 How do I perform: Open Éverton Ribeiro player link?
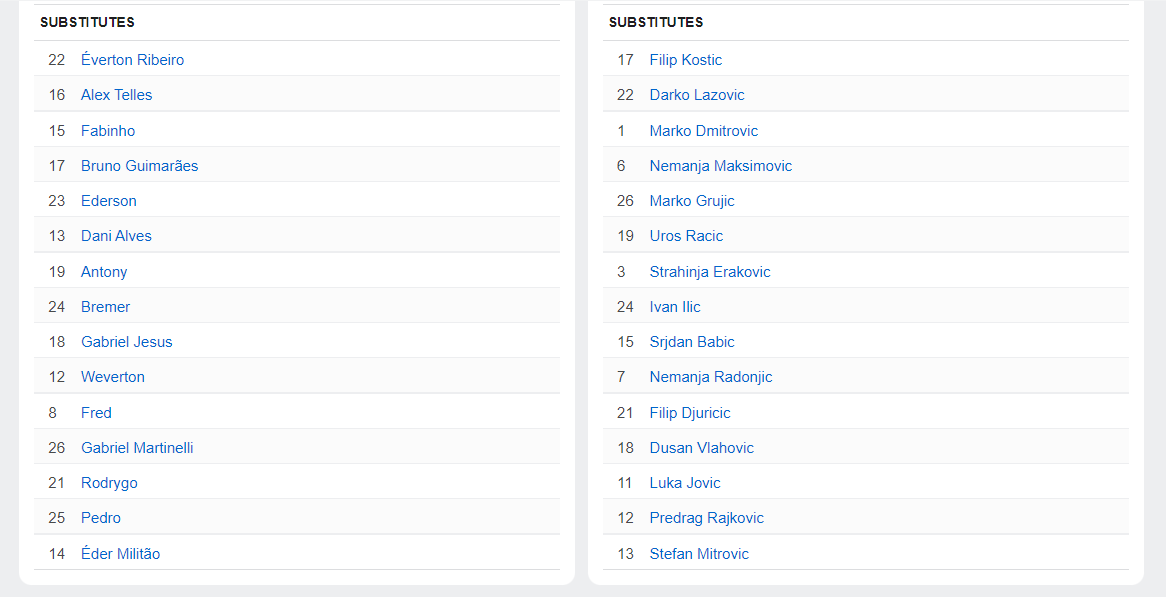(132, 59)
